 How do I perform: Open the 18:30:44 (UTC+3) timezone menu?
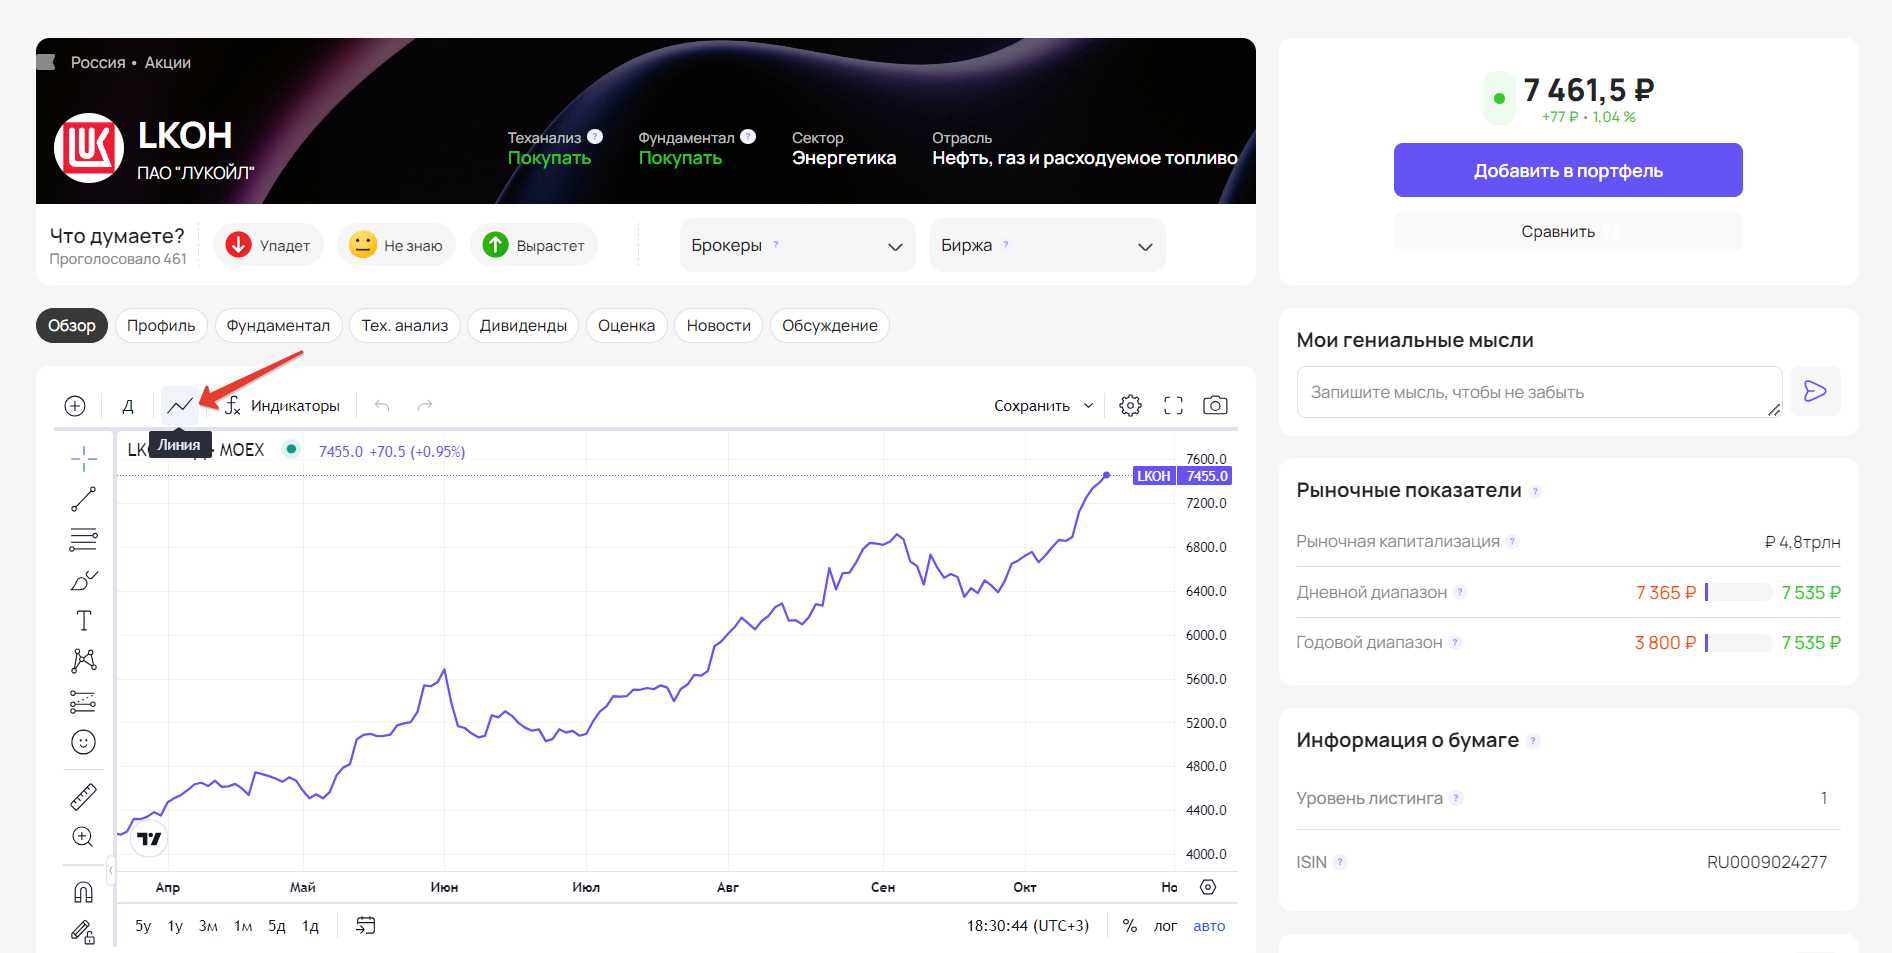point(1028,926)
